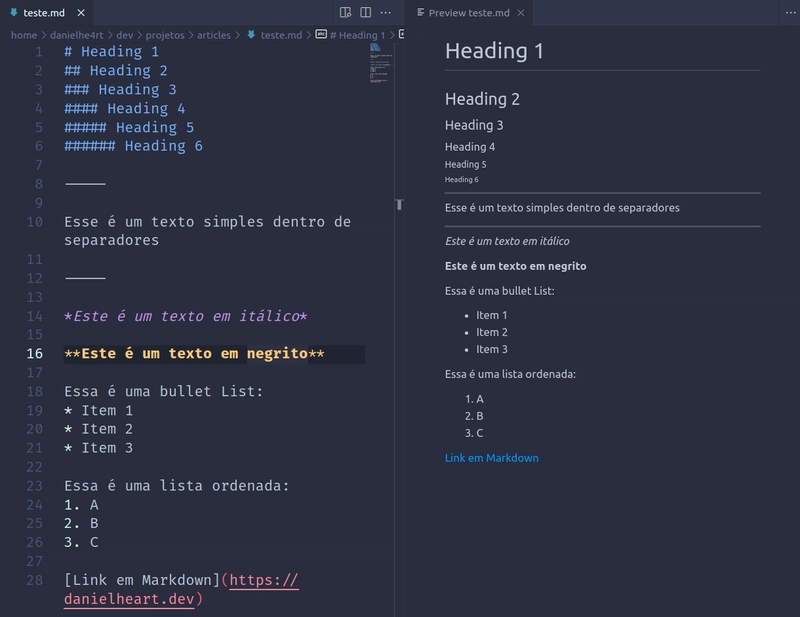Click line number 28 in the editor gutter

click(35, 580)
